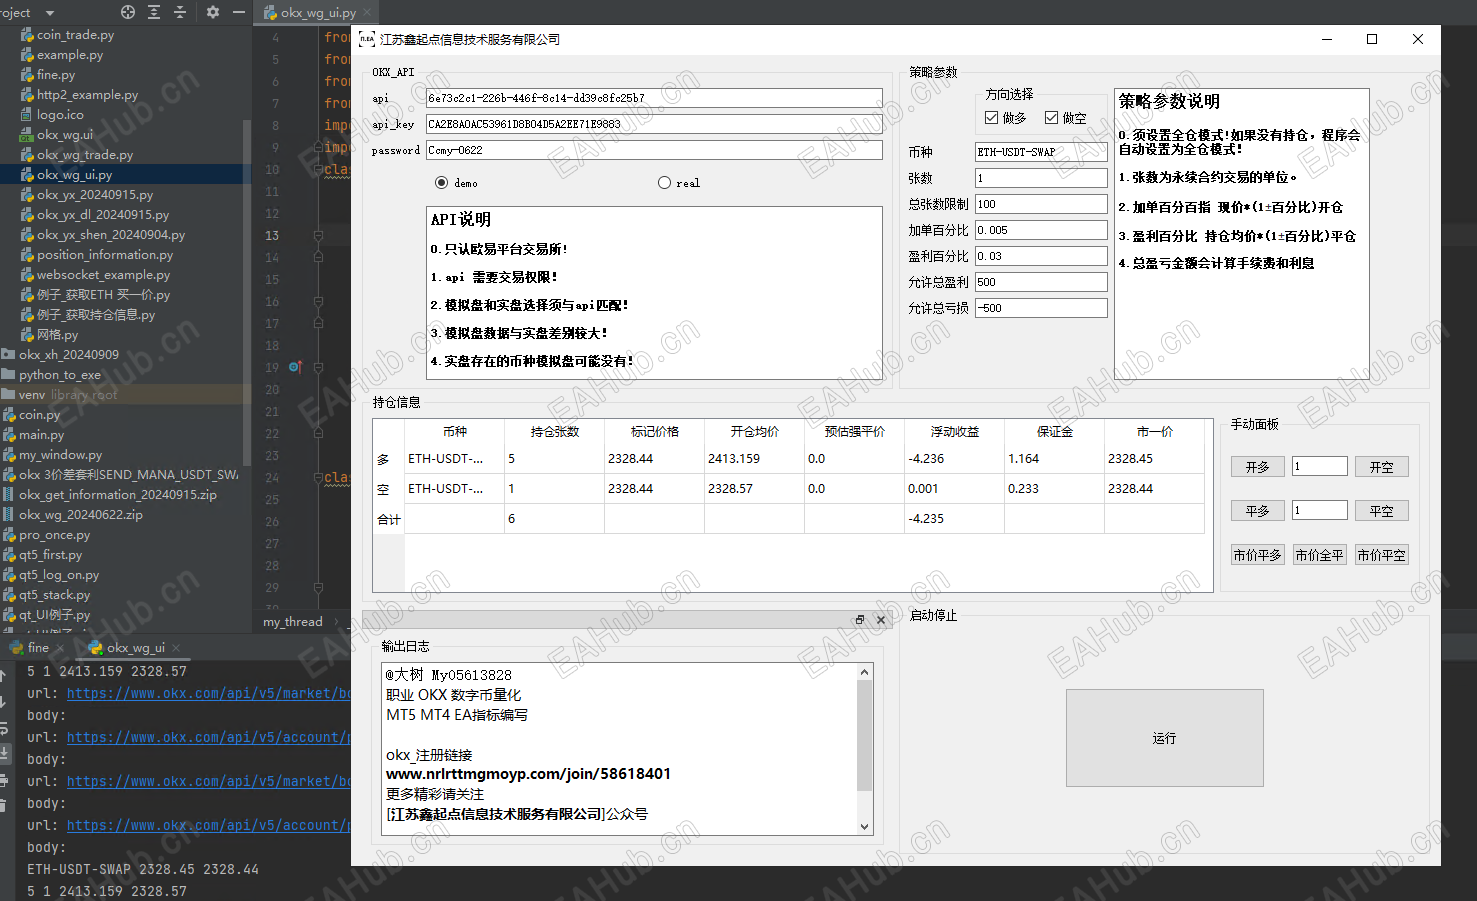The height and width of the screenshot is (901, 1477).
Task: Click the 市价全平 button
Action: pyautogui.click(x=1319, y=555)
